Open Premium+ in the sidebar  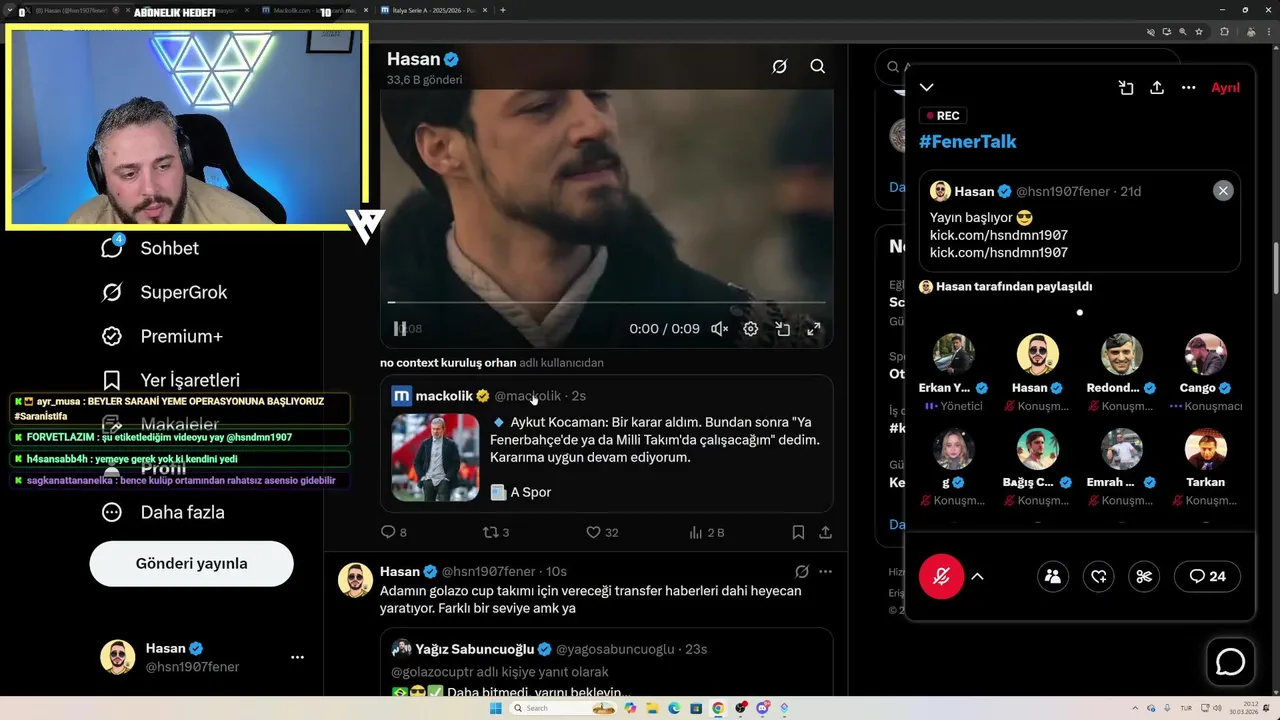(x=162, y=336)
